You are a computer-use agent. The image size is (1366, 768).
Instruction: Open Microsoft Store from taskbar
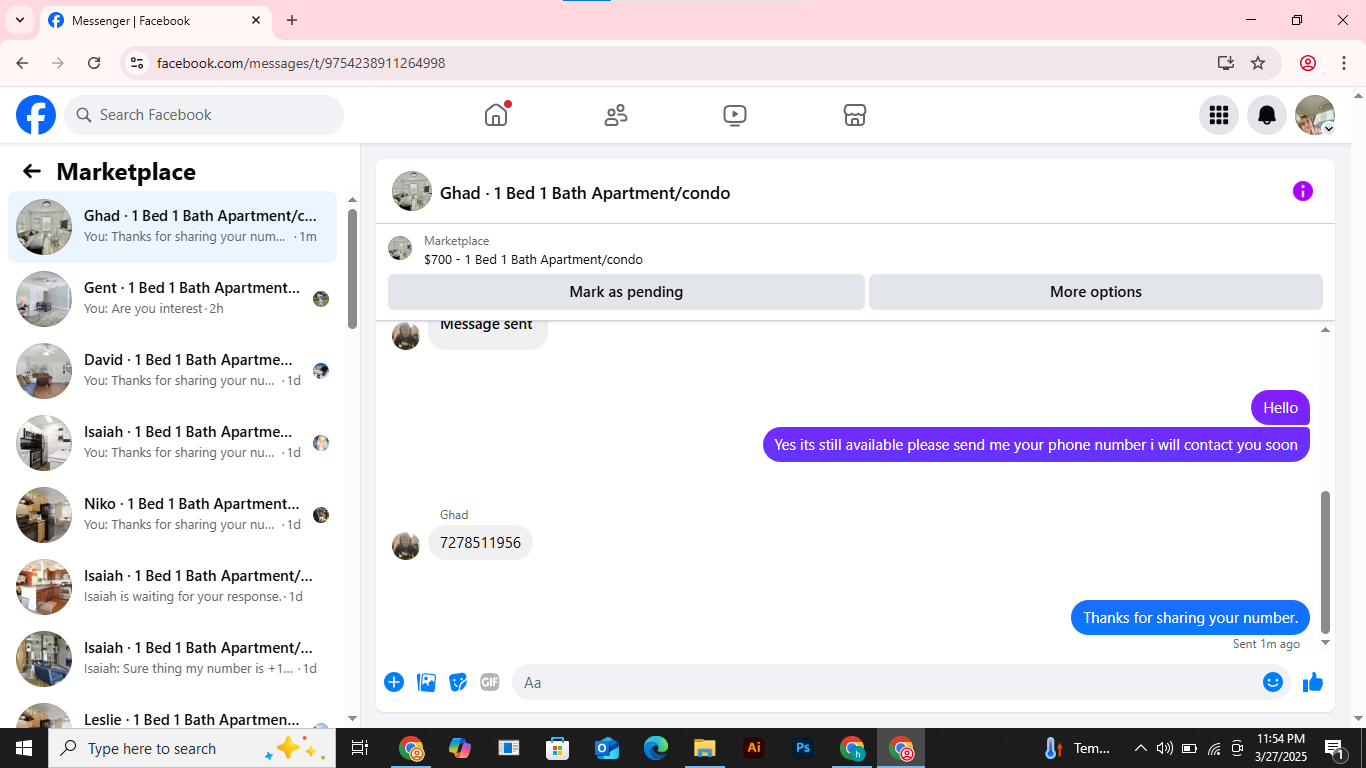(557, 748)
